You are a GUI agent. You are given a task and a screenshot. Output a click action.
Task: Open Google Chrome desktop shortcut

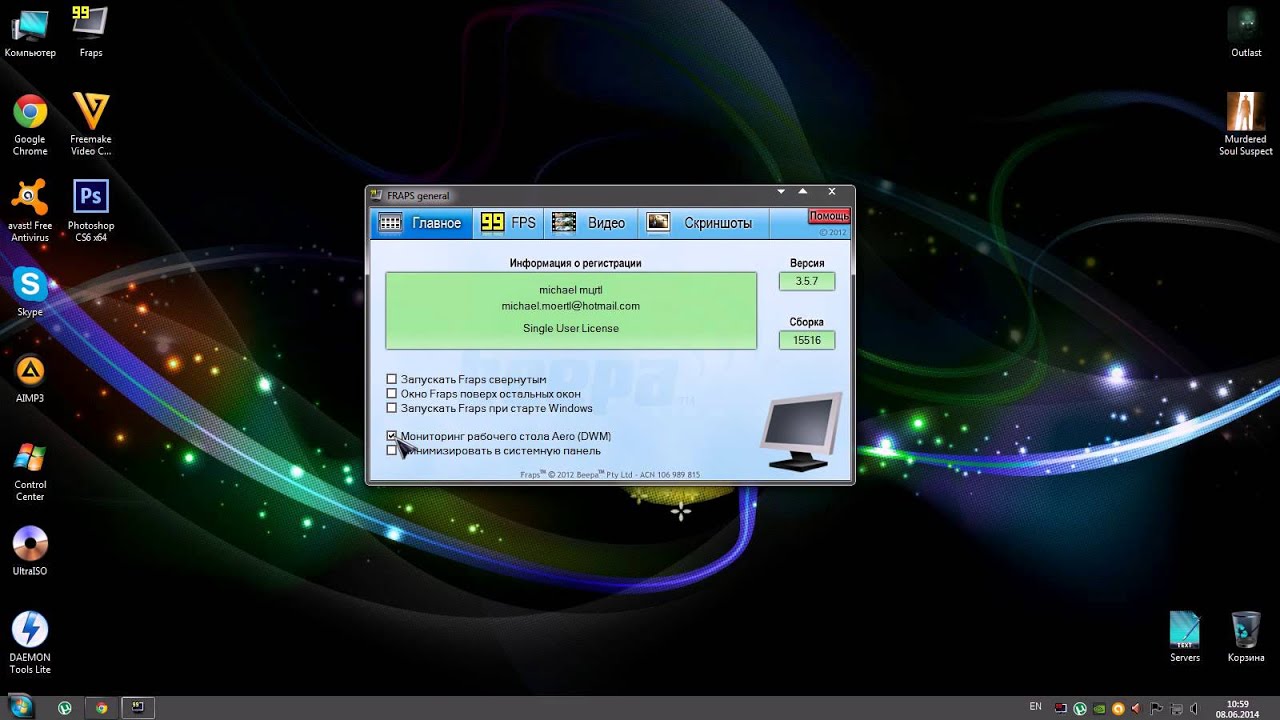[x=30, y=124]
